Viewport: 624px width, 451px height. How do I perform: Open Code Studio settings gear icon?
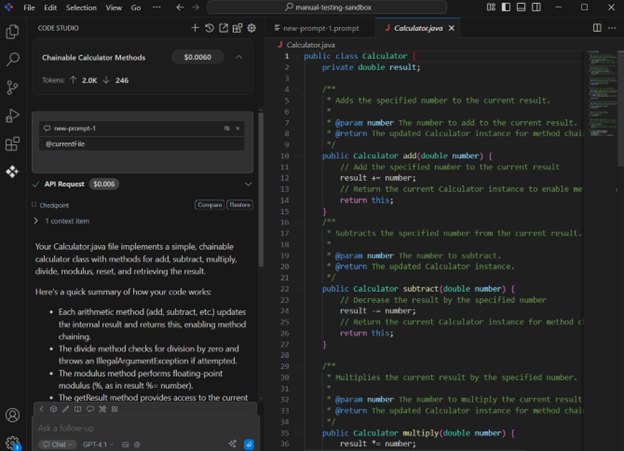pos(251,28)
